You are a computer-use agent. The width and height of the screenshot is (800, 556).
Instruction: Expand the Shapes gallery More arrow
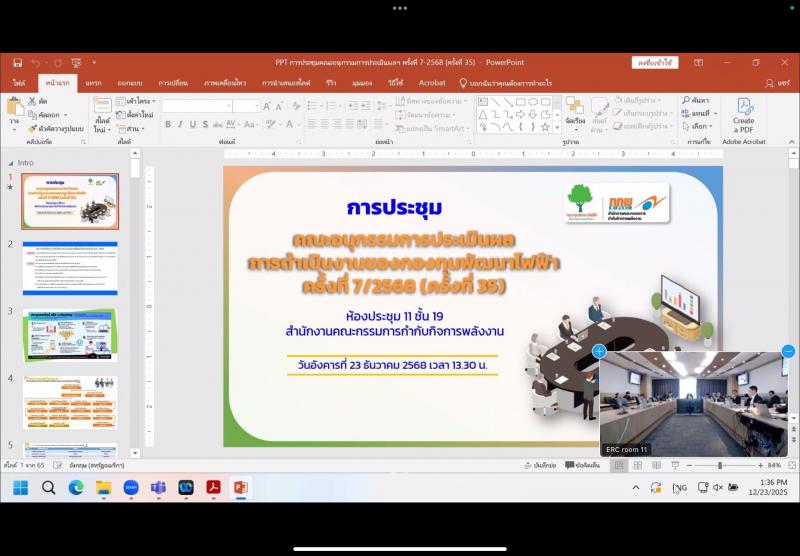coord(557,127)
